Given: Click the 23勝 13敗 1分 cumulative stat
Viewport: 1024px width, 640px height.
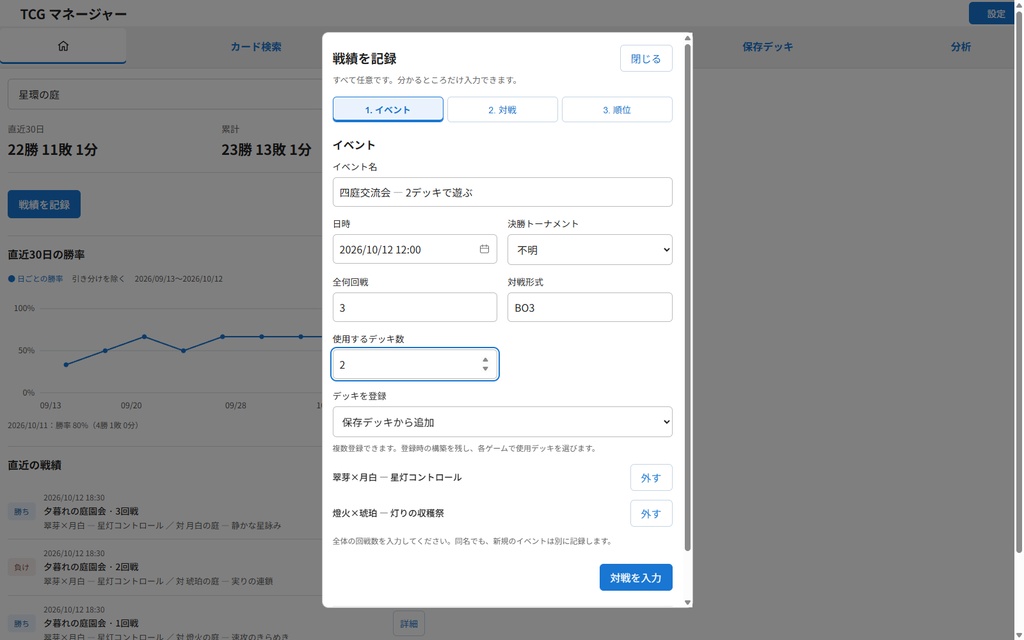Looking at the screenshot, I should click(x=266, y=150).
